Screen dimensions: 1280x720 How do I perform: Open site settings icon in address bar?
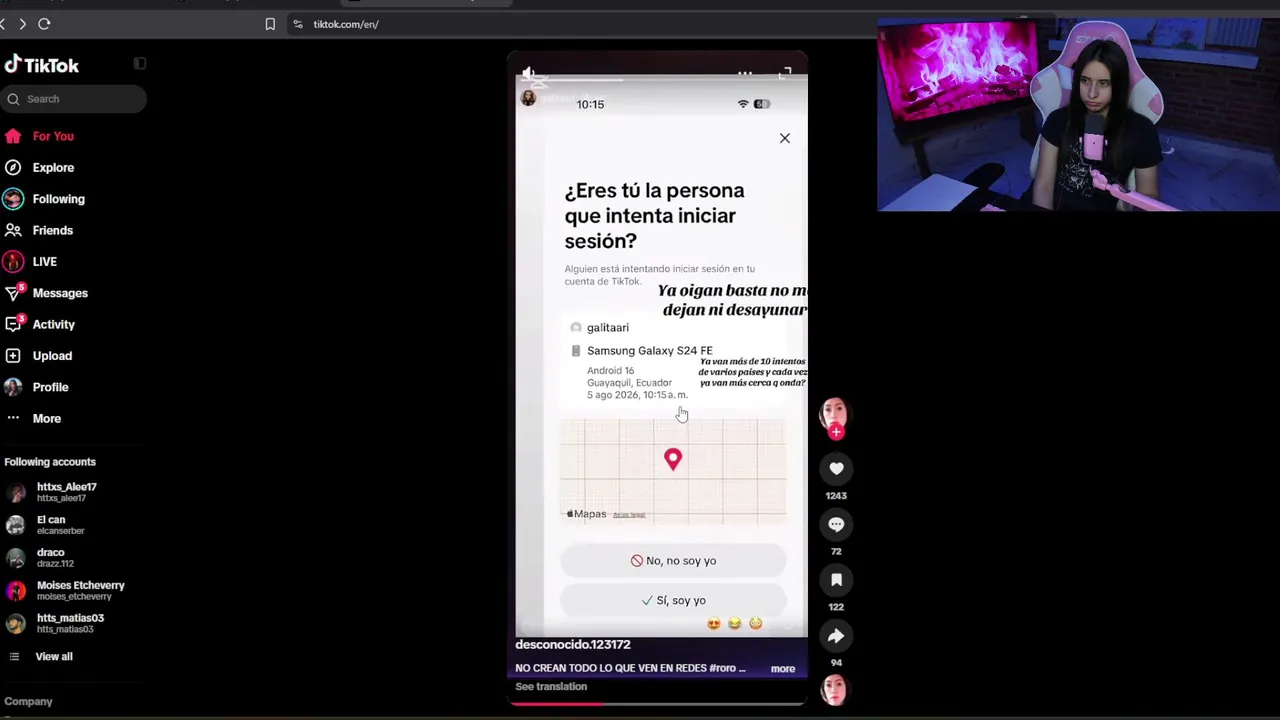pyautogui.click(x=298, y=24)
